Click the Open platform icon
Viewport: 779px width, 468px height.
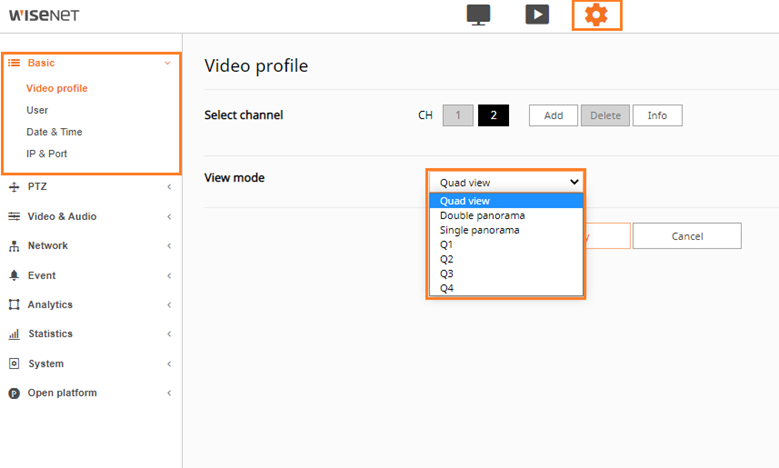click(14, 393)
